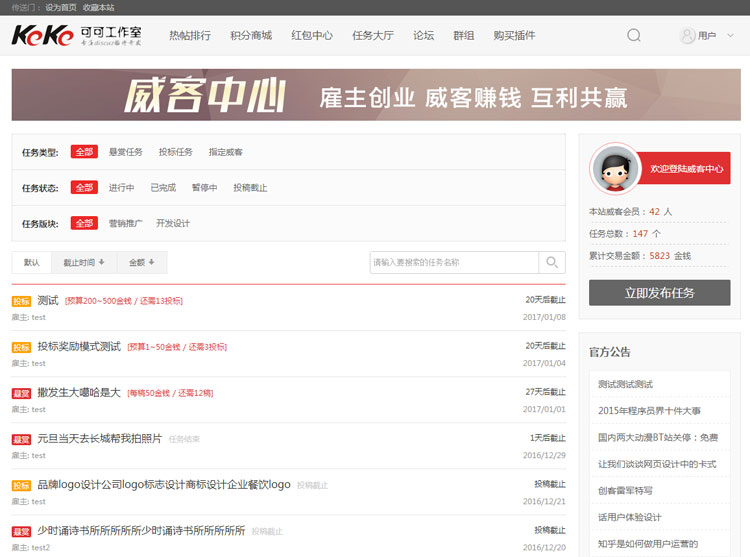Open the task titled 测试
Image resolution: width=750 pixels, height=557 pixels.
(48, 301)
